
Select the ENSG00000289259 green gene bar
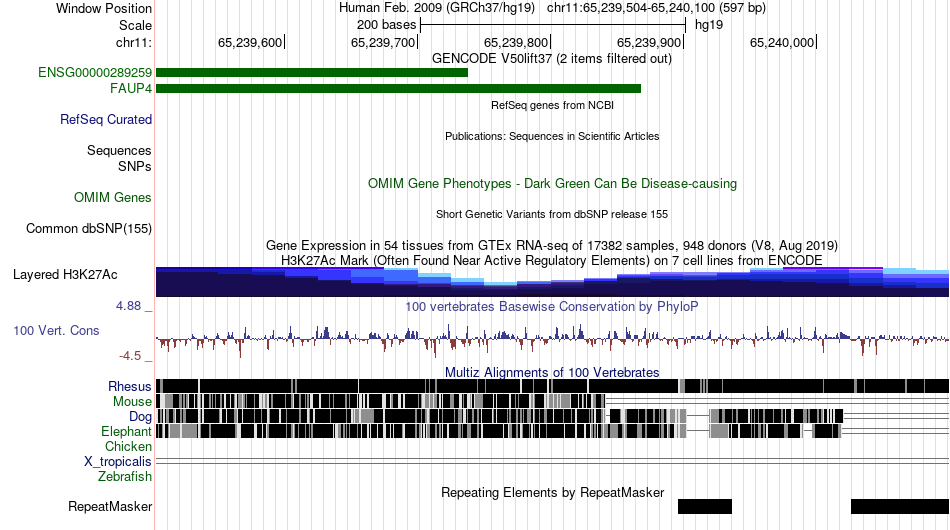point(311,73)
